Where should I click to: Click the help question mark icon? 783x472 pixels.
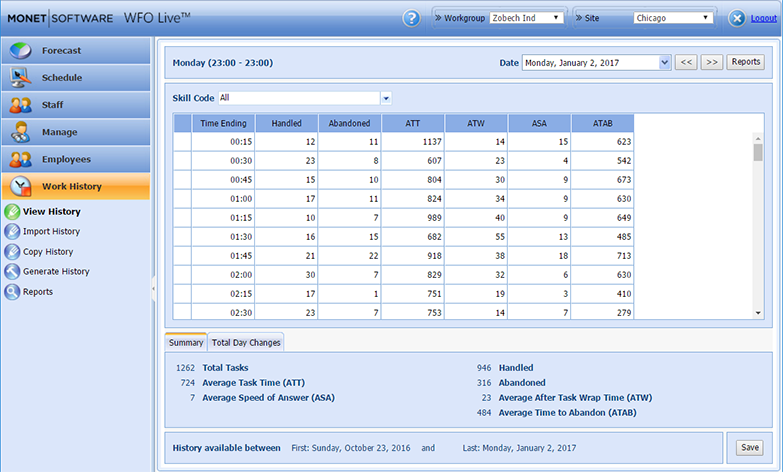tap(411, 18)
